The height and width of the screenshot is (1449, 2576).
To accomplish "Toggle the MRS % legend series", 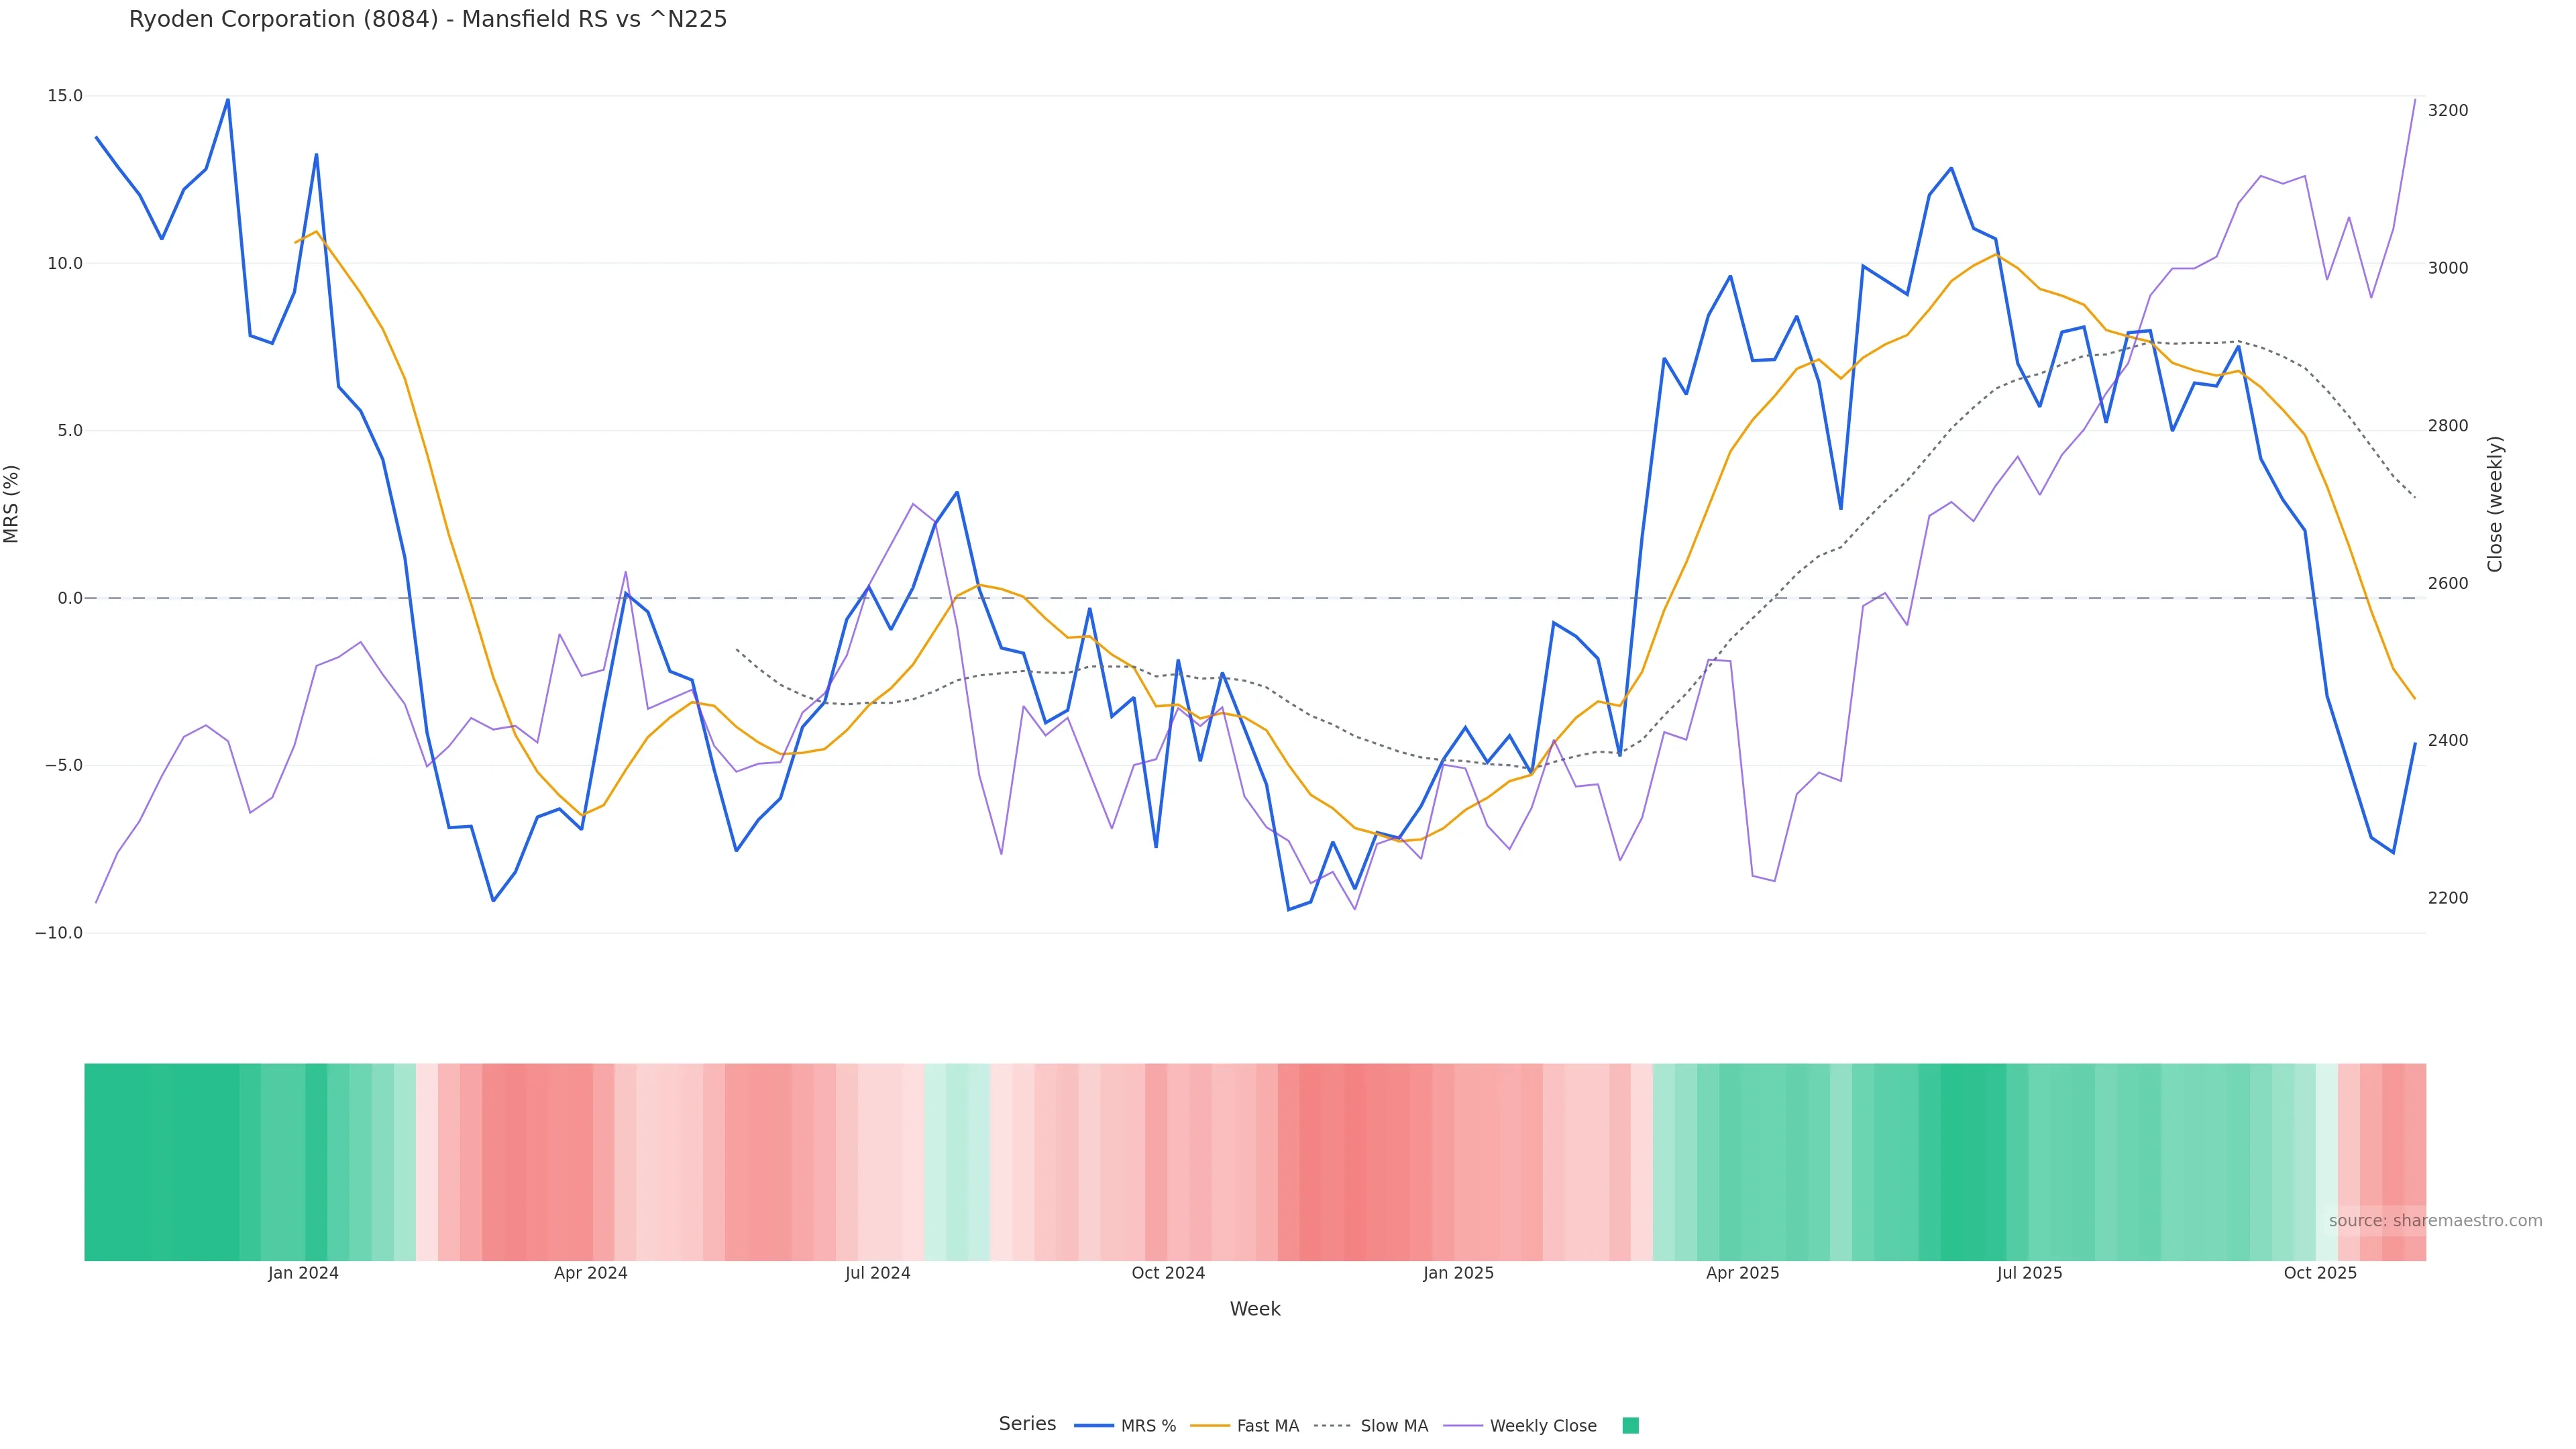I will click(x=1147, y=1426).
